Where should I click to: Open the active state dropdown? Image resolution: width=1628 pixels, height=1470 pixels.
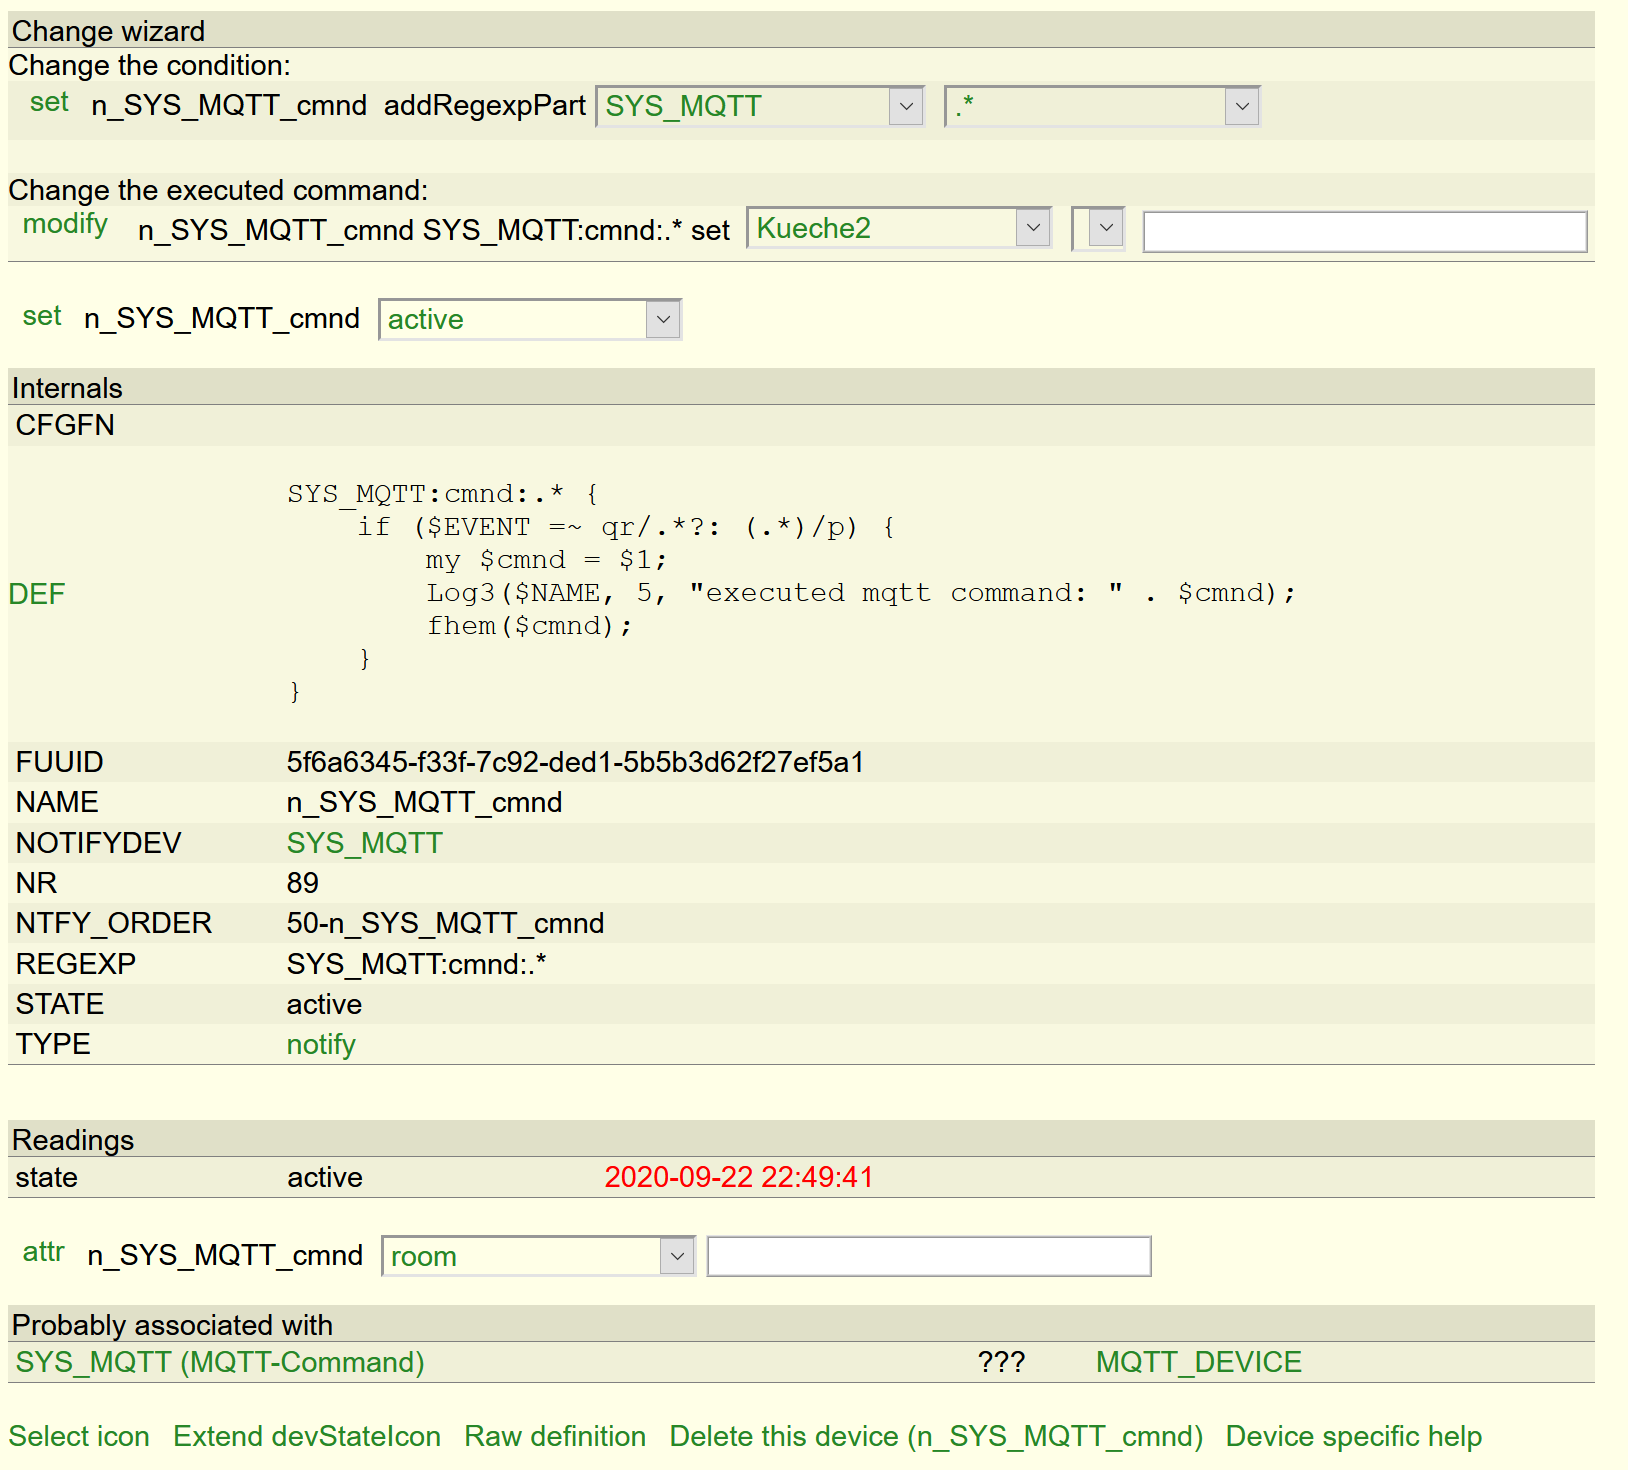(530, 320)
